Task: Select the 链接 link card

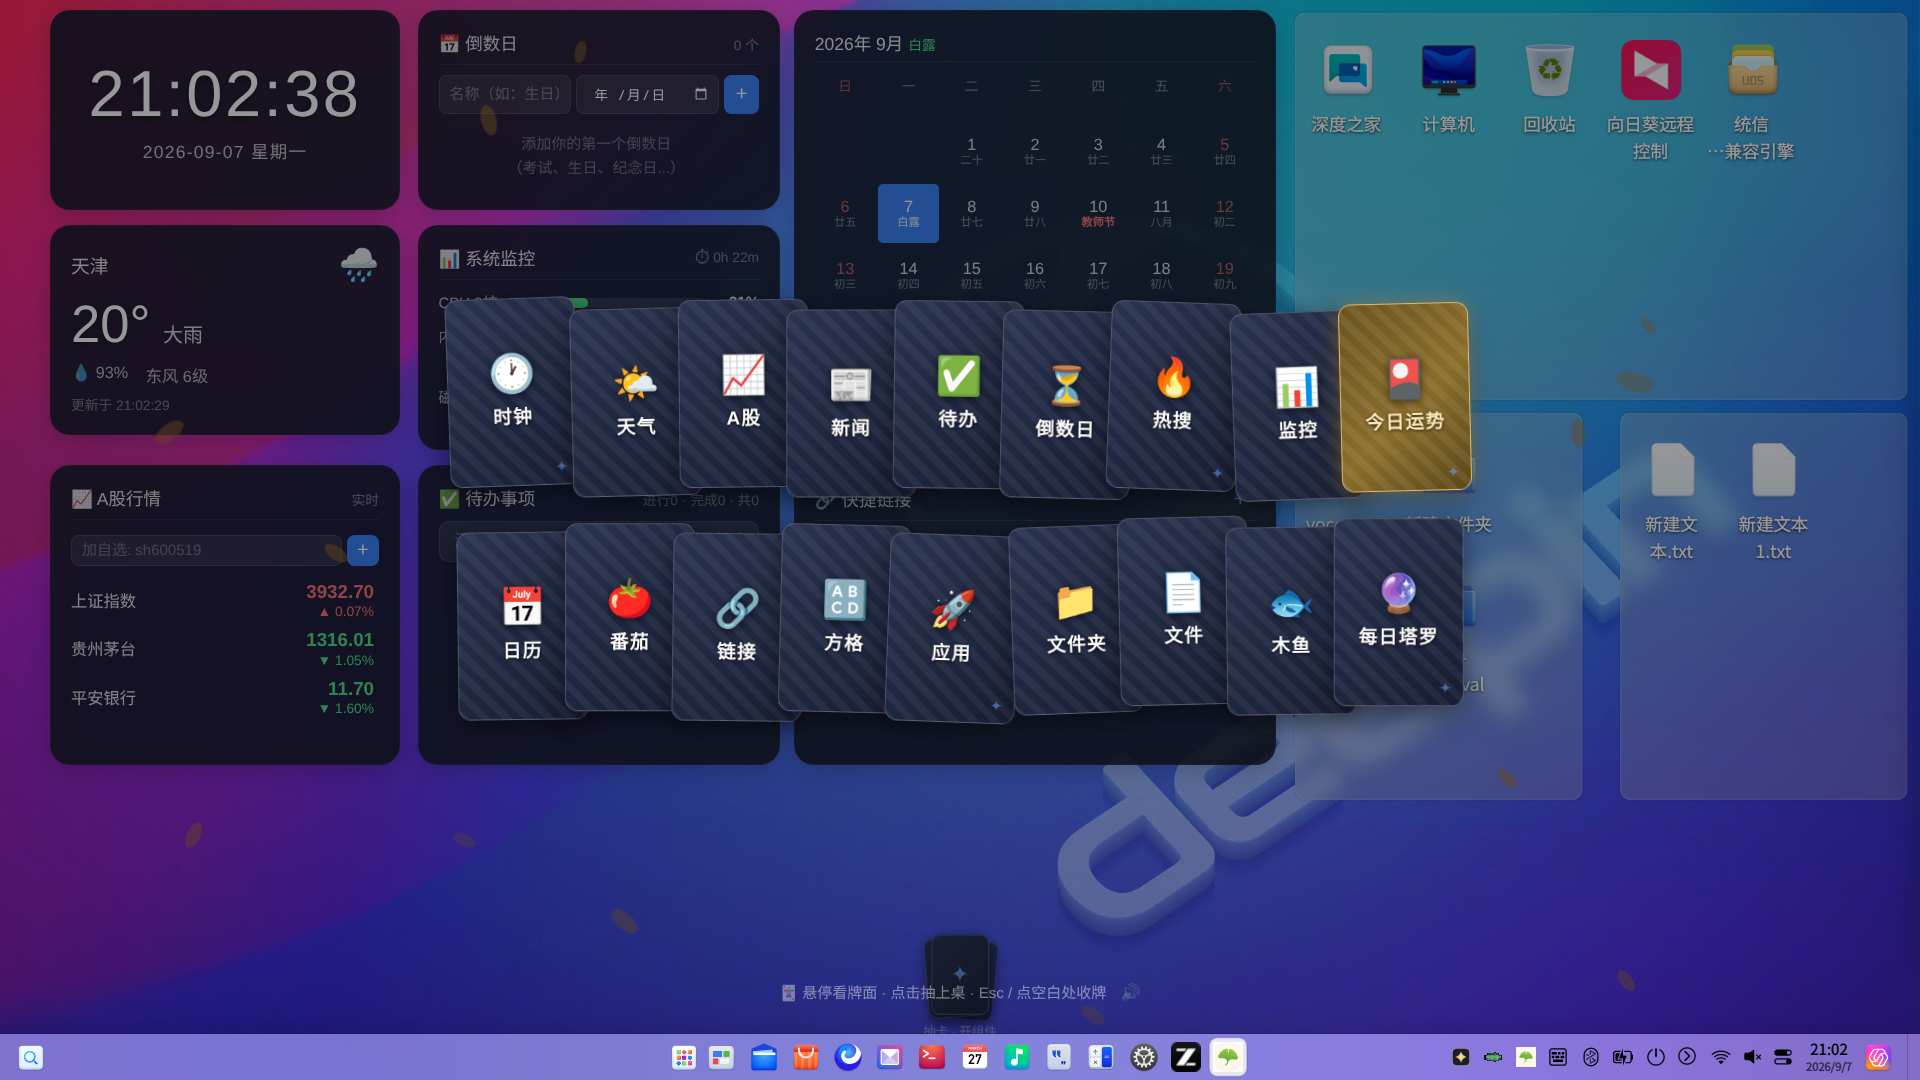Action: tap(736, 627)
